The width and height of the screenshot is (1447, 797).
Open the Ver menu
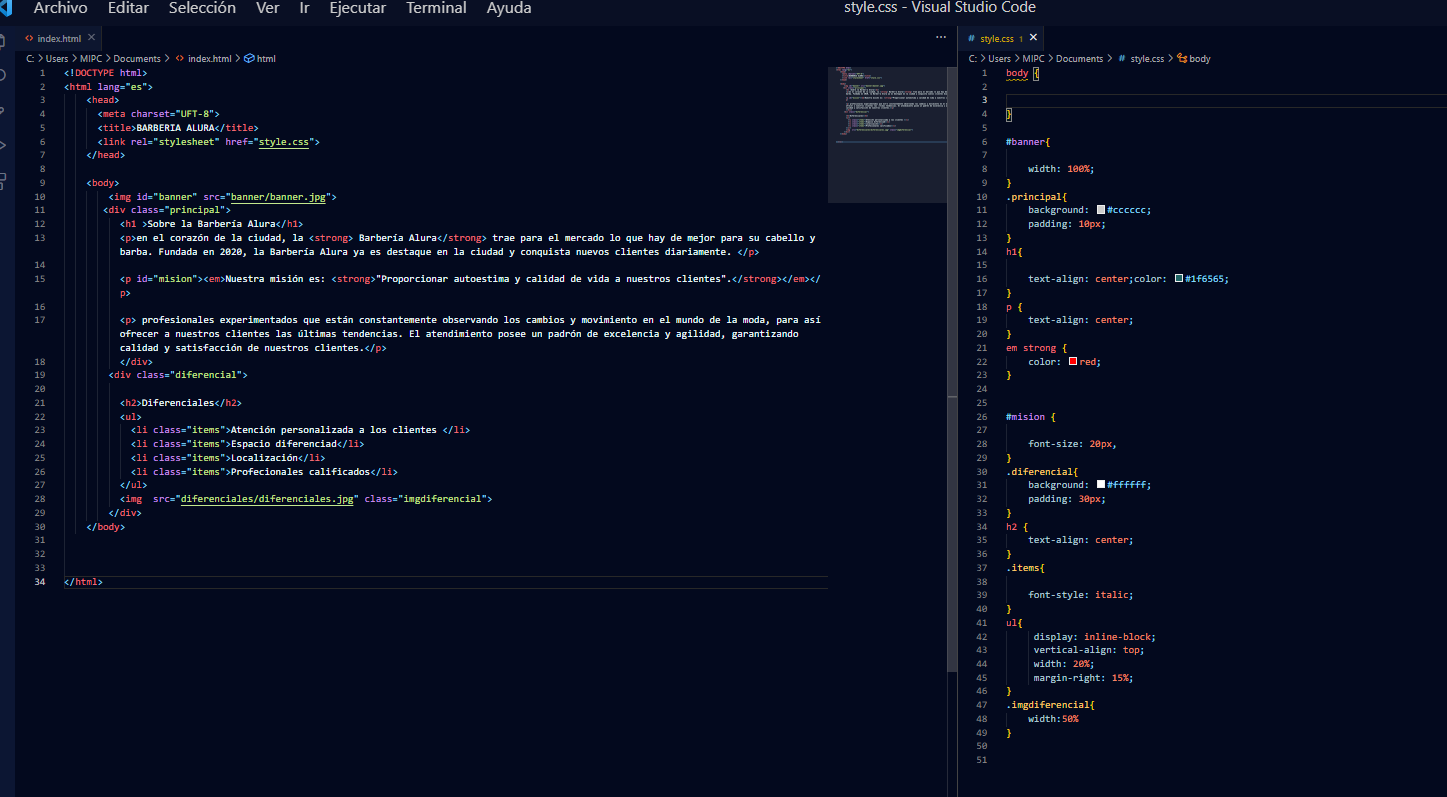coord(267,8)
